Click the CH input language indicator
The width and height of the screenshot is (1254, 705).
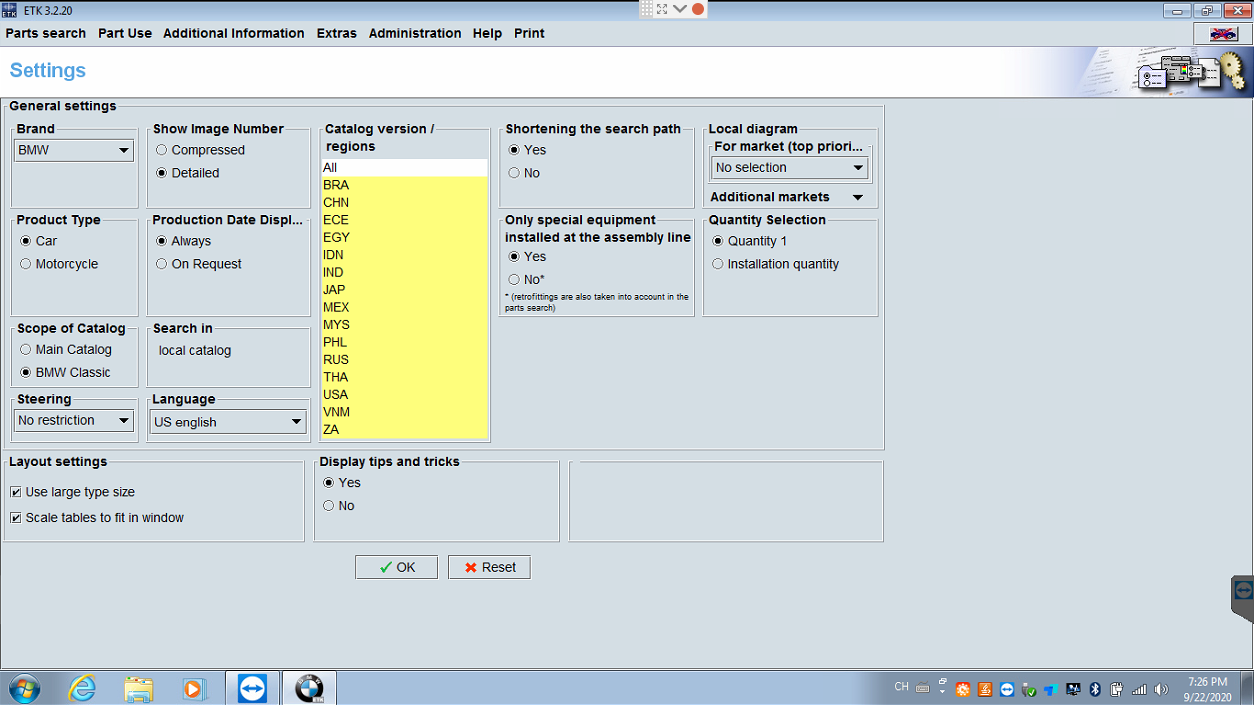click(901, 686)
